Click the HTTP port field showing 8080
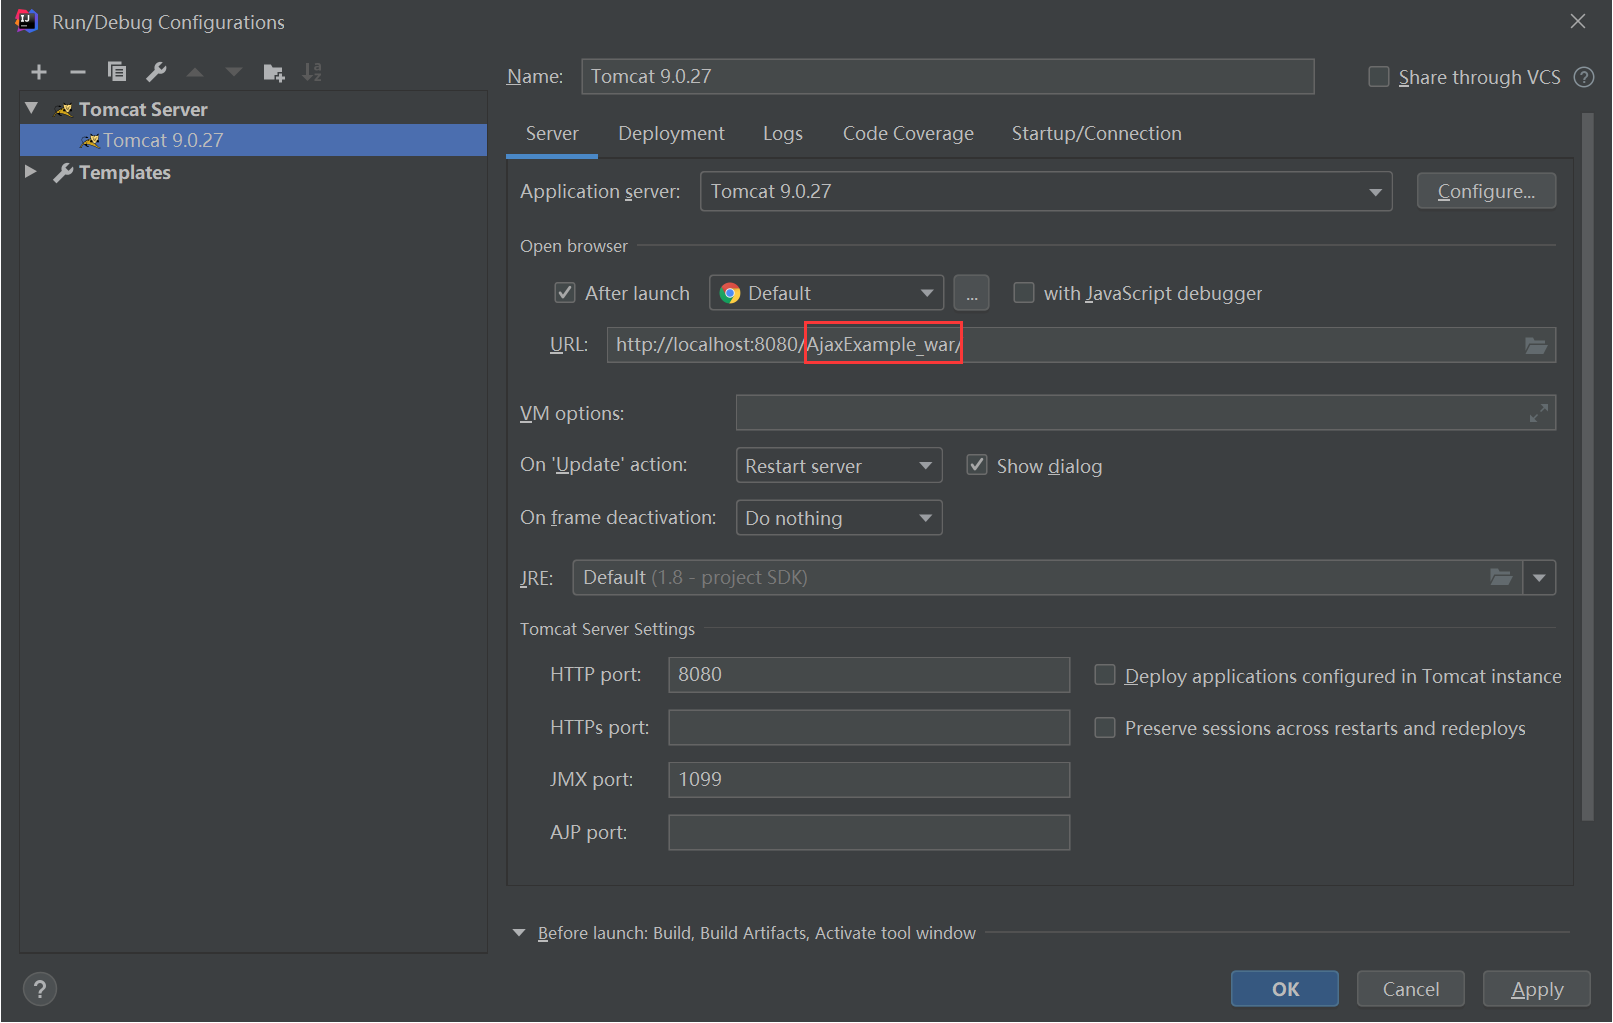The height and width of the screenshot is (1023, 1613). 869,675
